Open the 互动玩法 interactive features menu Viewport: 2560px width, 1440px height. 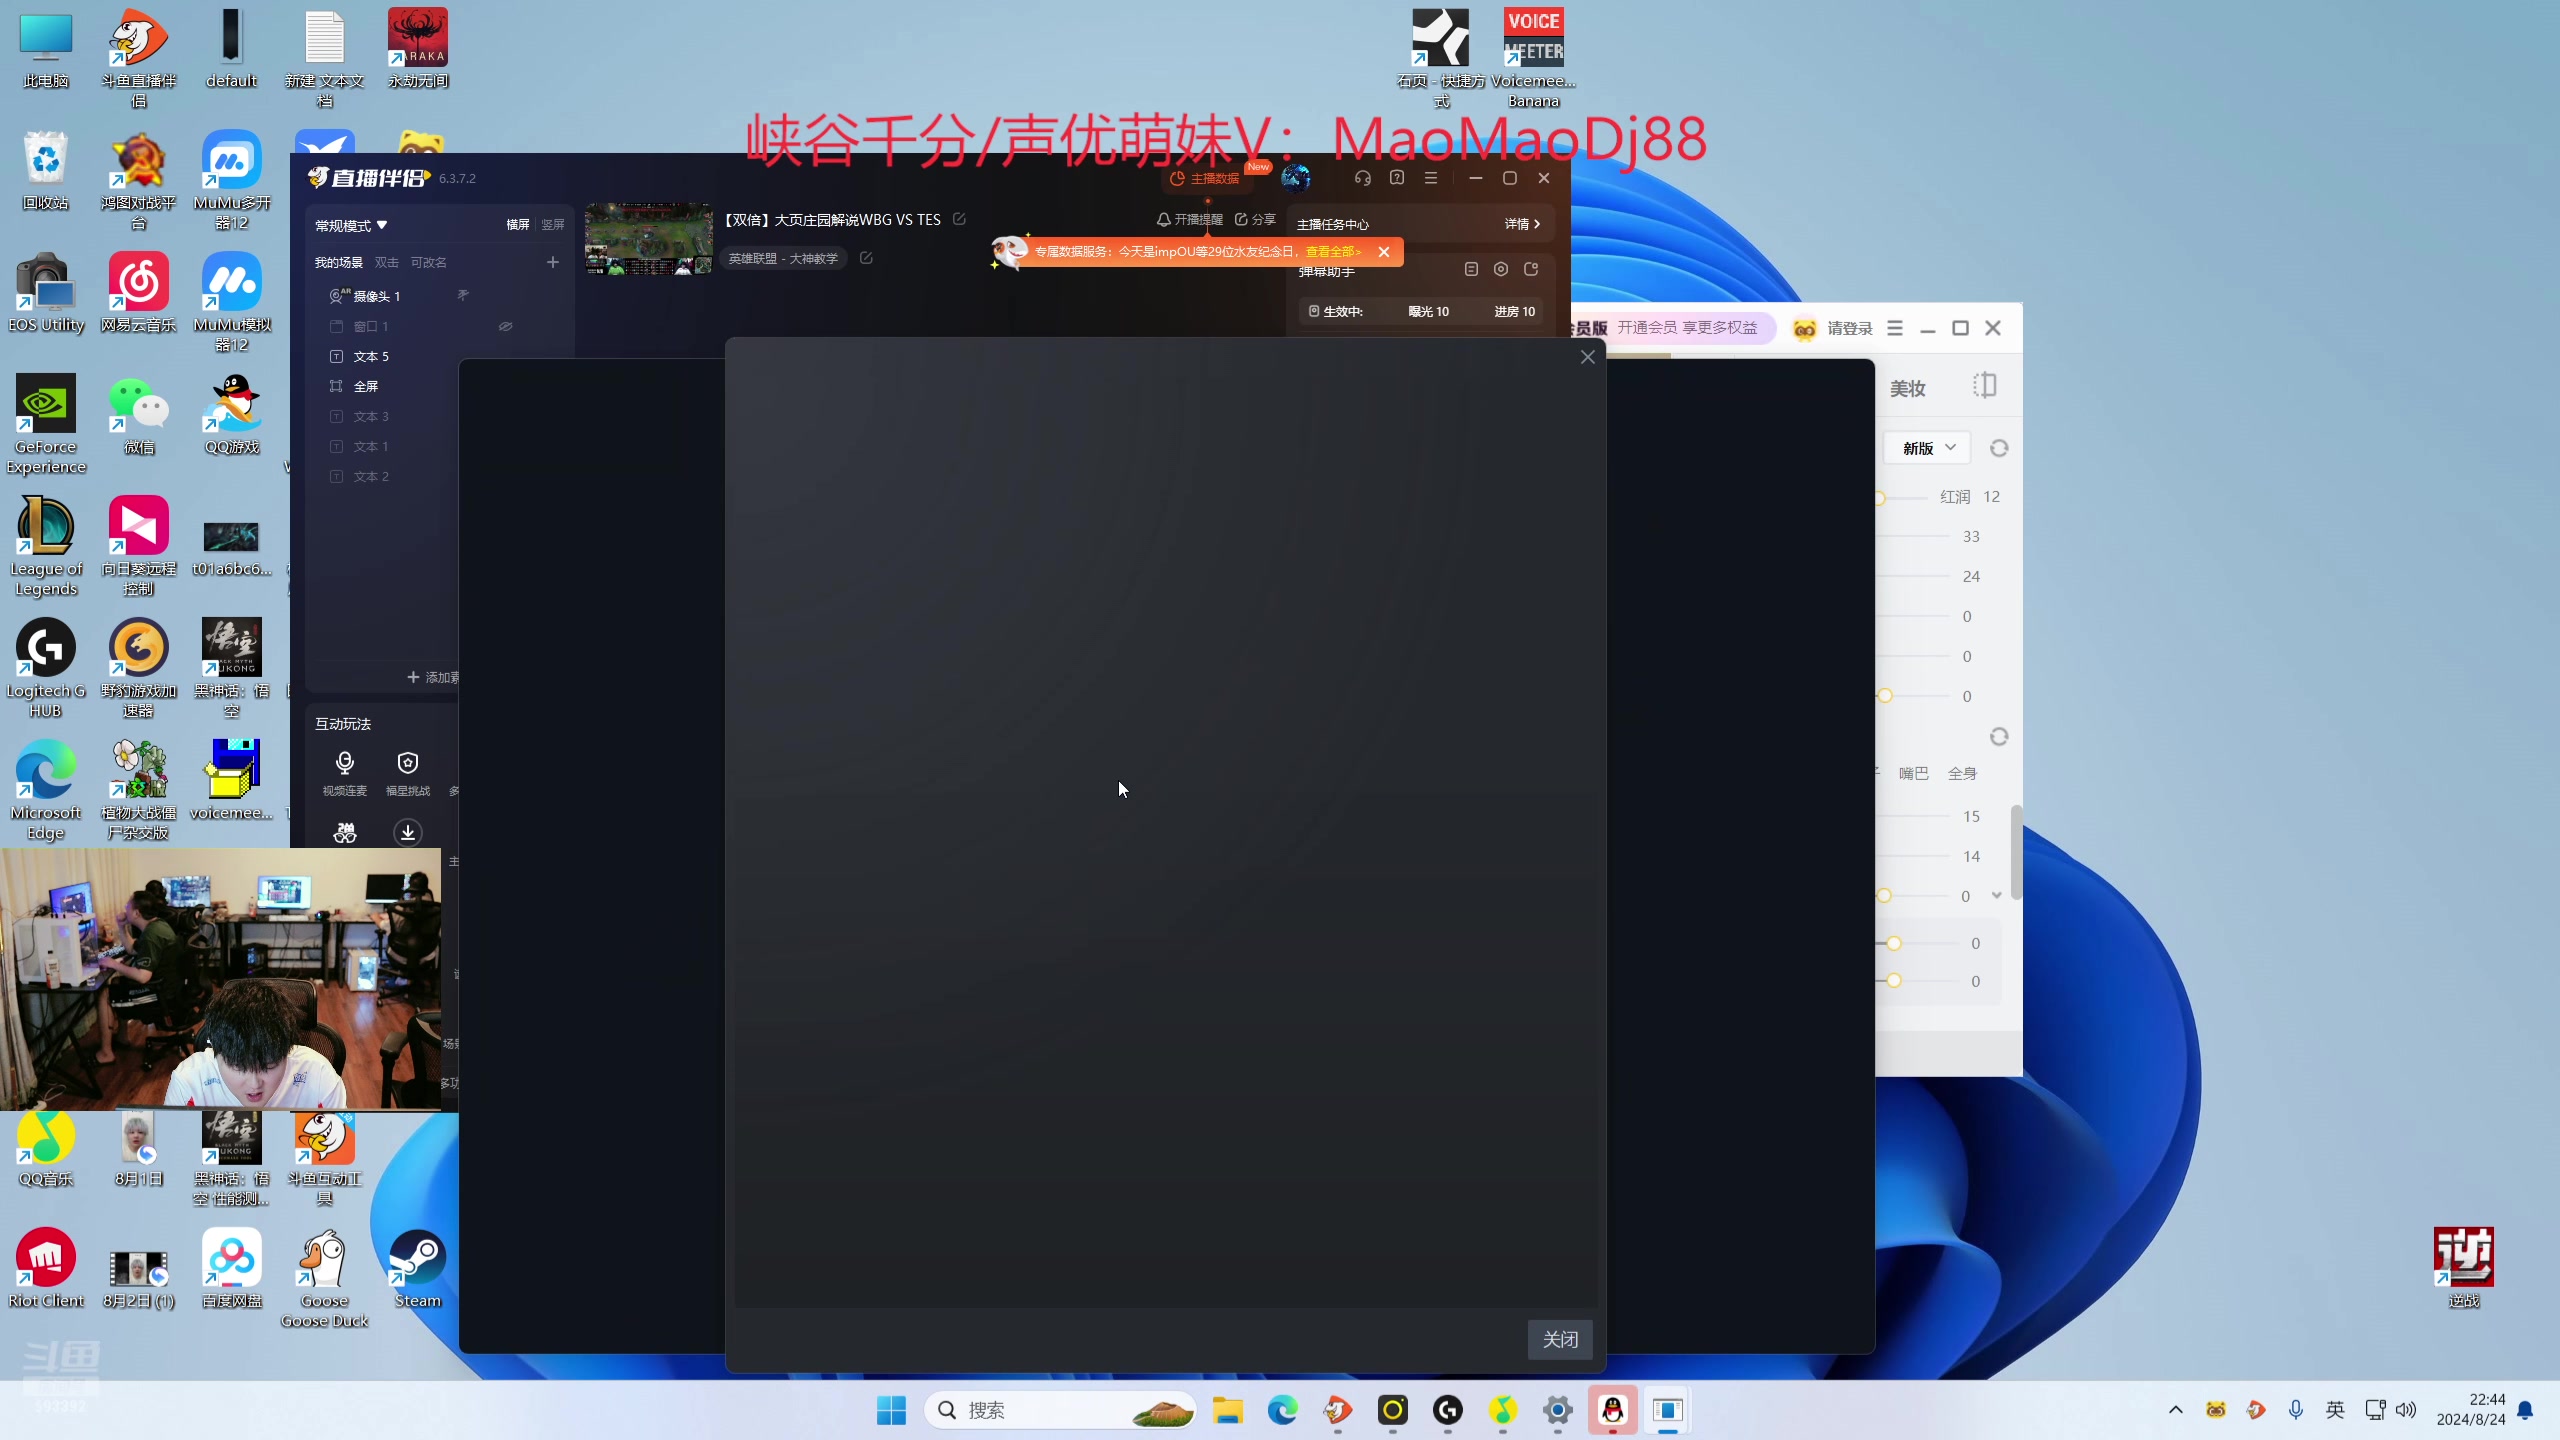343,723
